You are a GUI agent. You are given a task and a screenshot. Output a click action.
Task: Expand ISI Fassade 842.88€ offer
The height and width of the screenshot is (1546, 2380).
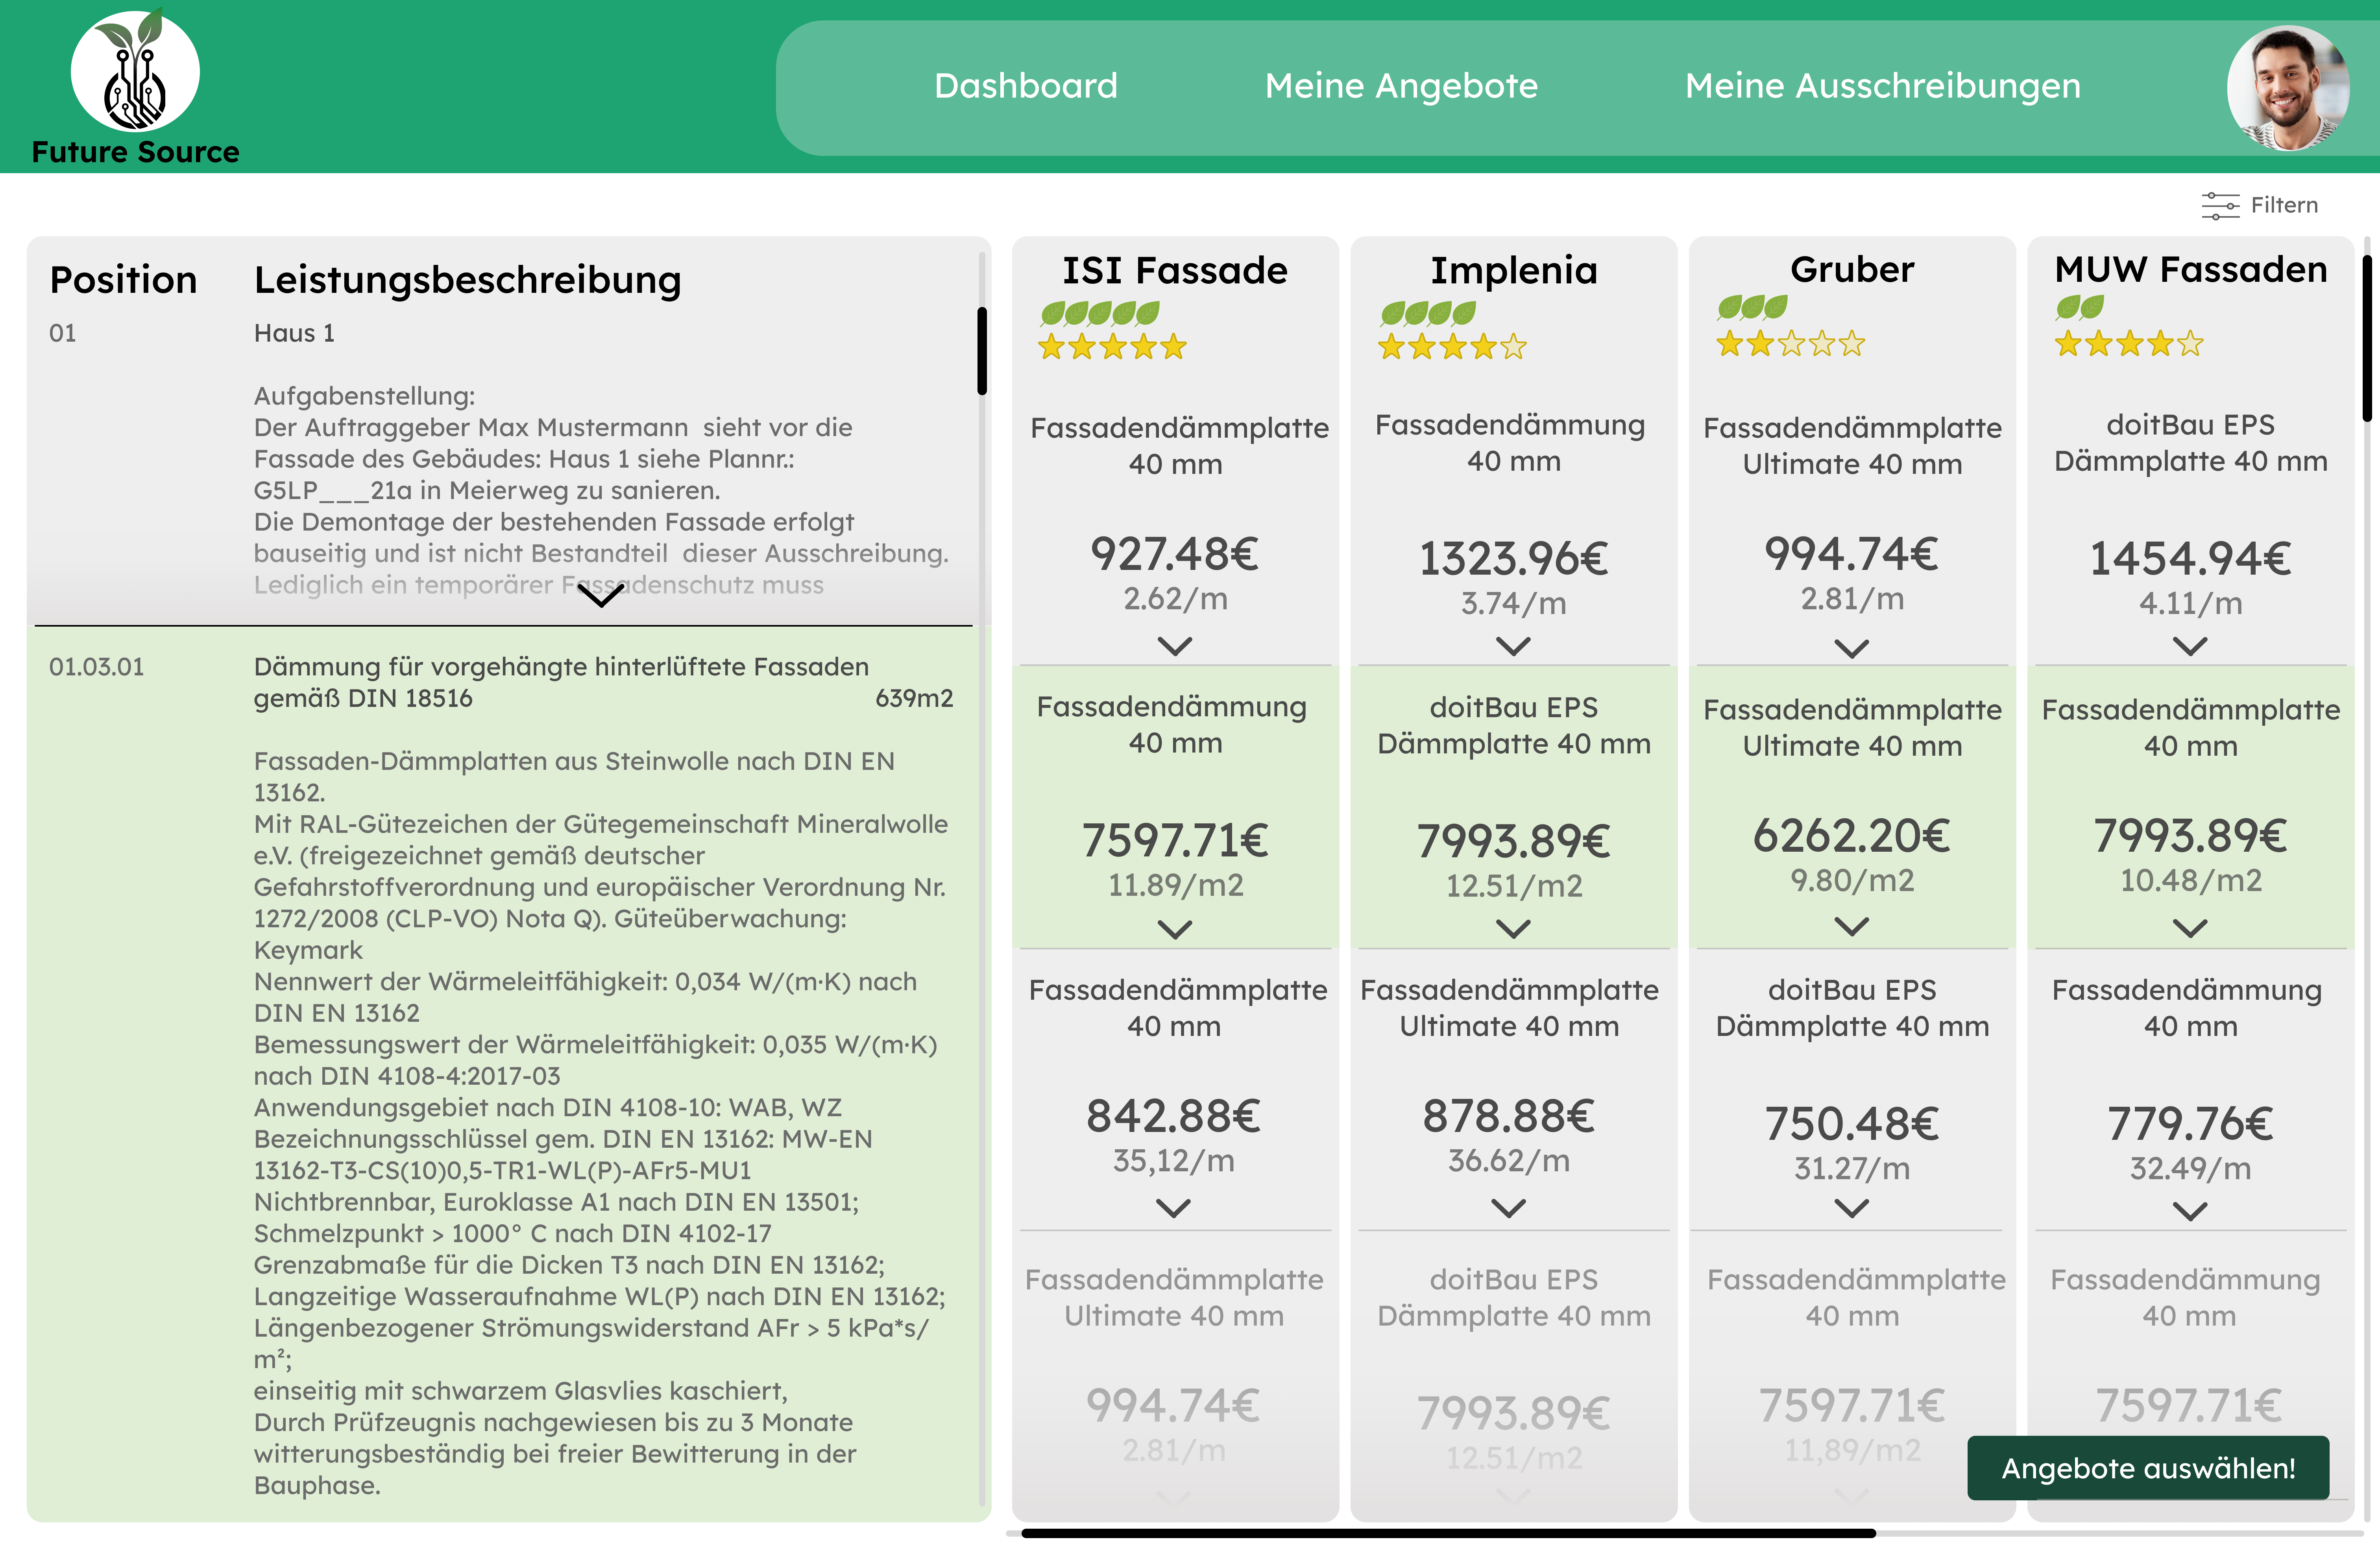tap(1173, 1209)
